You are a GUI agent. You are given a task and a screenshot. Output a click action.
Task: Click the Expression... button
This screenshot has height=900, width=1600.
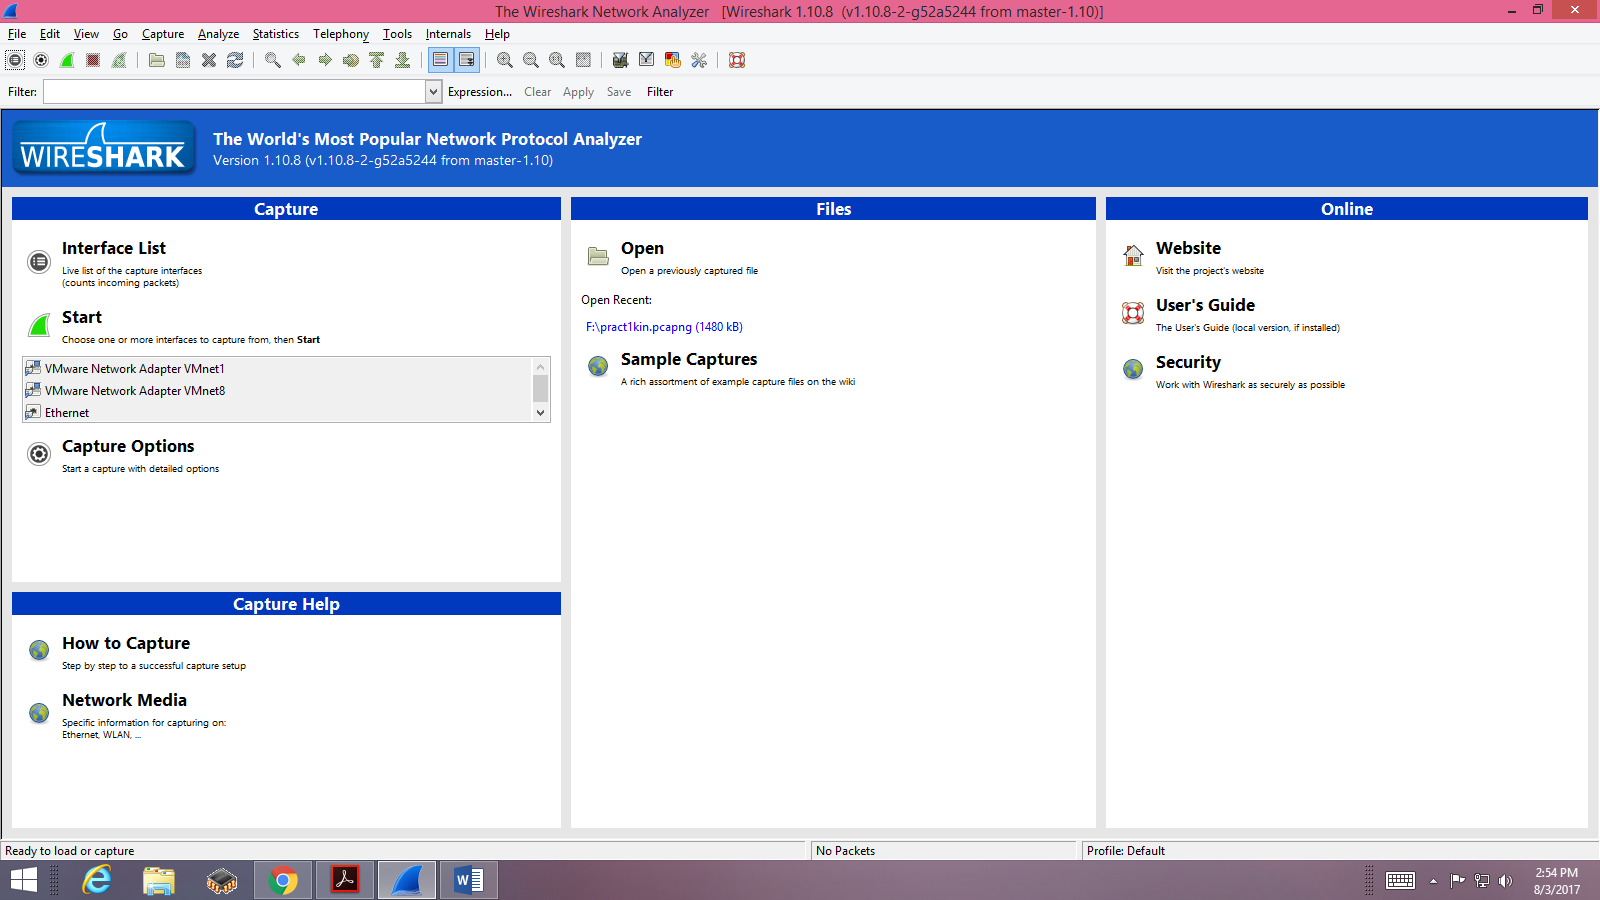pyautogui.click(x=479, y=92)
